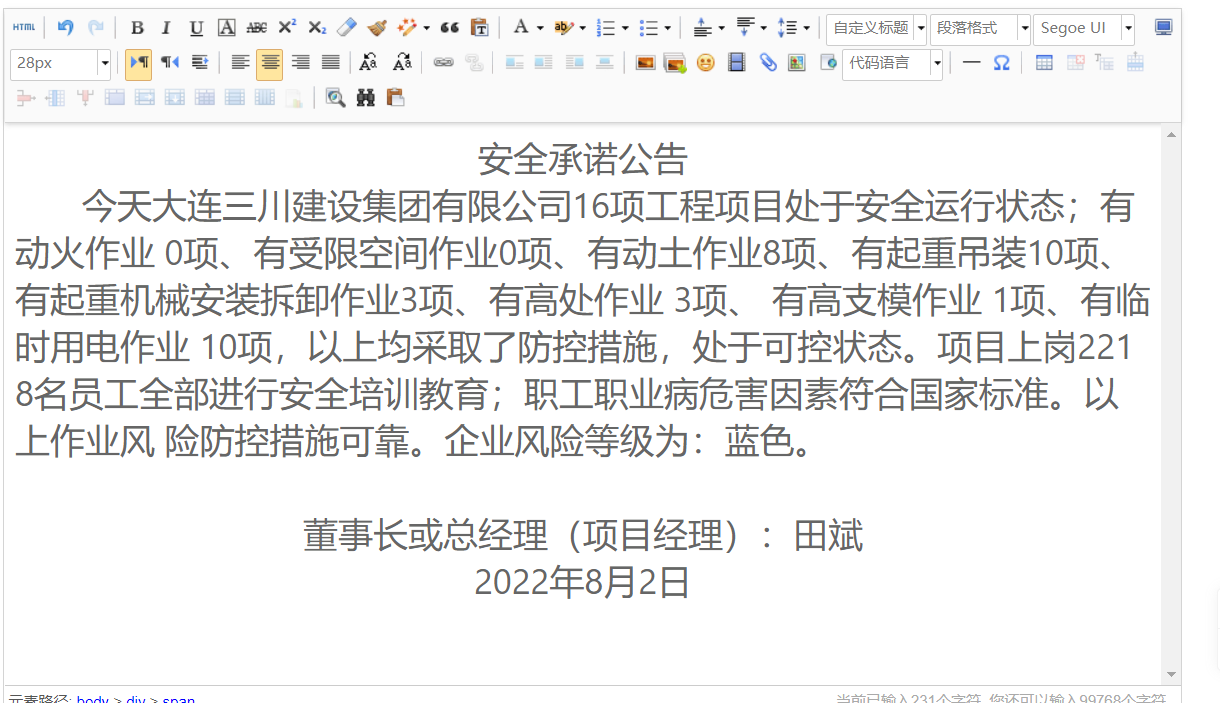Insert a blockquote
The image size is (1220, 703).
coord(450,28)
